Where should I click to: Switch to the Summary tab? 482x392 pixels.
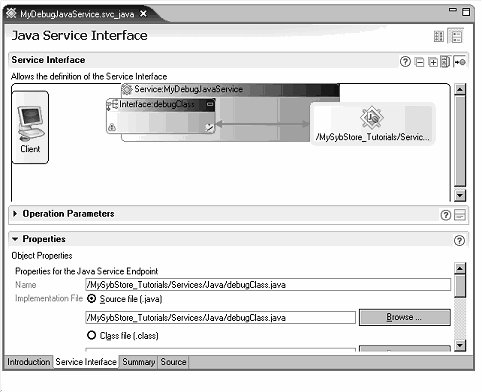tap(139, 362)
